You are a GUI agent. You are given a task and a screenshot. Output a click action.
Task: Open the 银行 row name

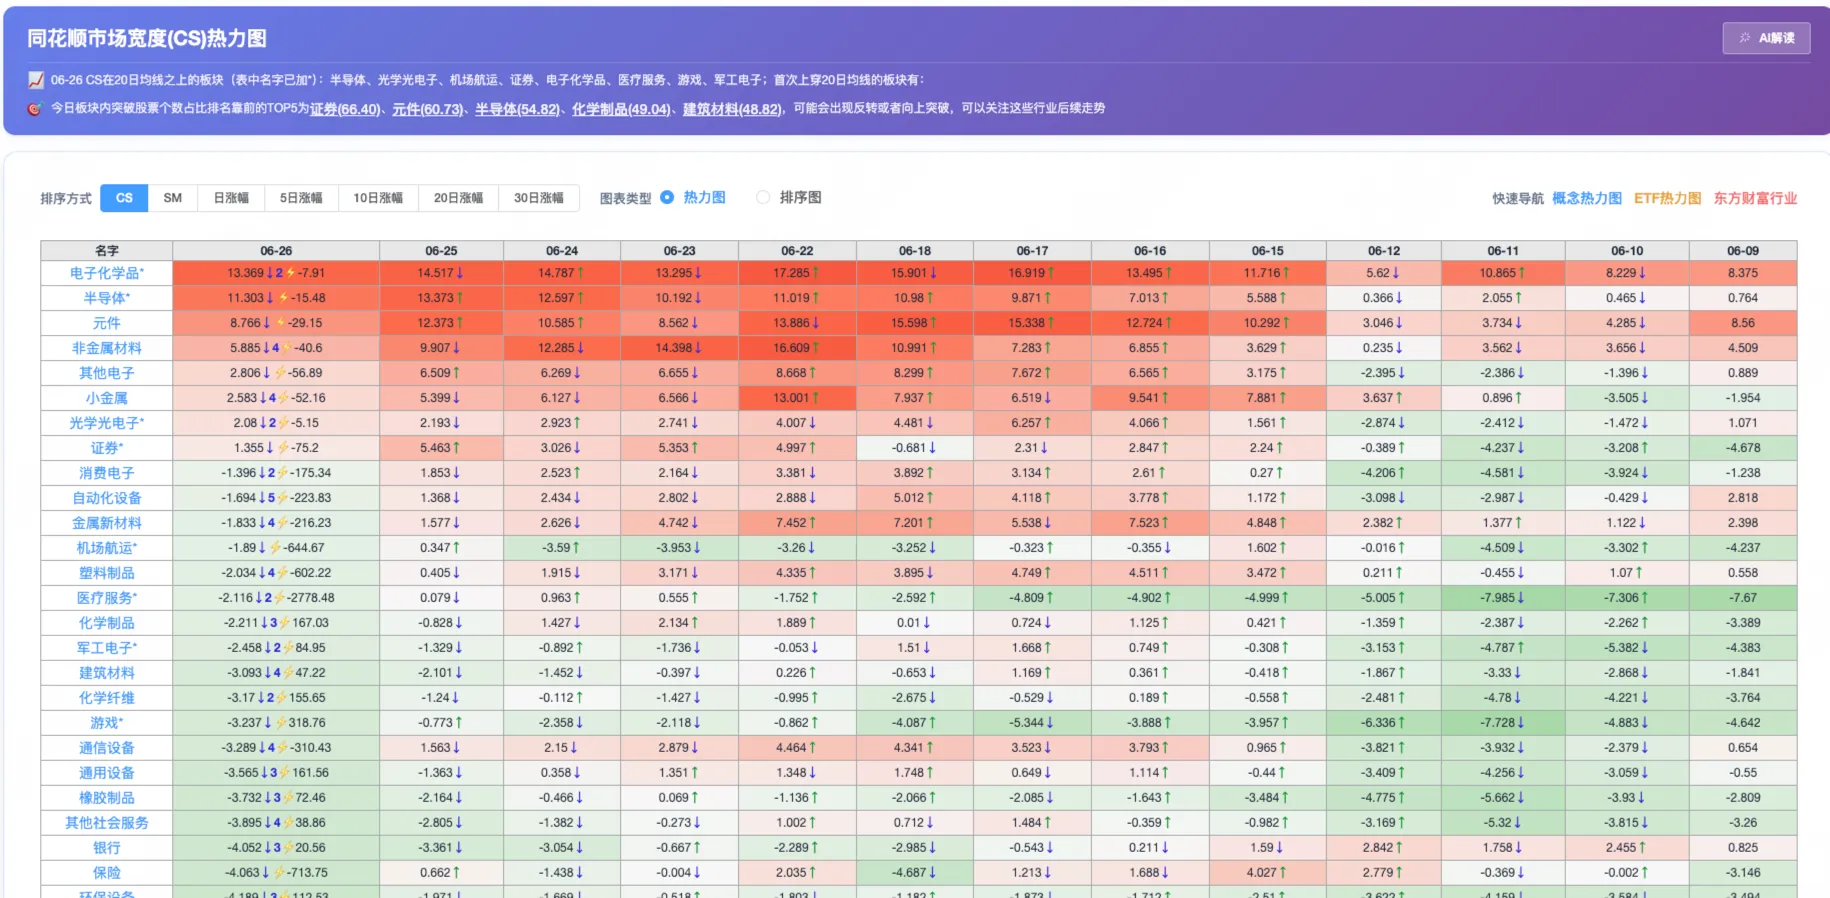coord(107,848)
